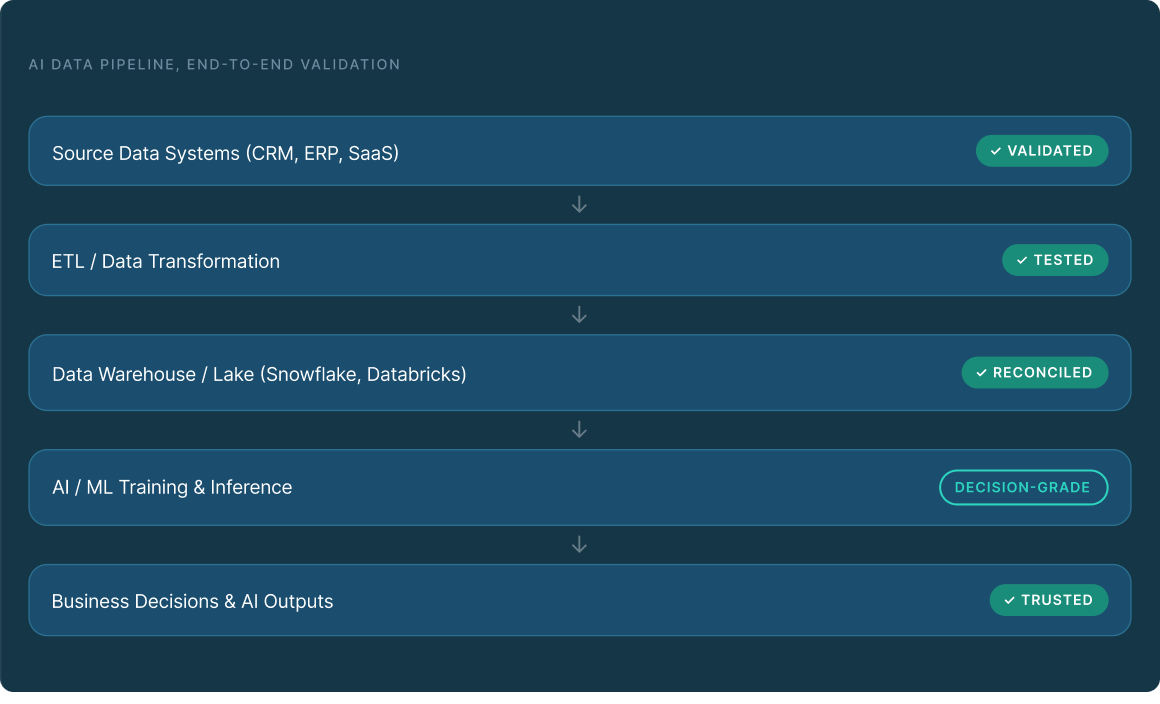
Task: Click the down arrow below ETL / Data Transformation
Action: tap(579, 315)
